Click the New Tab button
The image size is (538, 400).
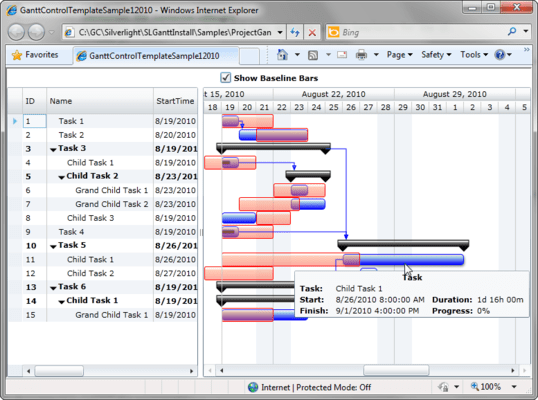tap(249, 56)
